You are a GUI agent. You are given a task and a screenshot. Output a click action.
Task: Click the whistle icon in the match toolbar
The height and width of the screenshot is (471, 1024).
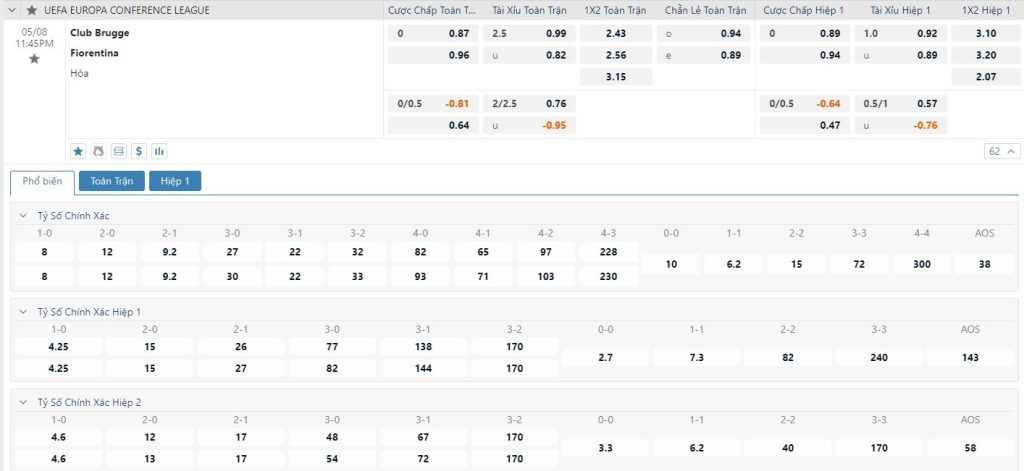(x=98, y=151)
